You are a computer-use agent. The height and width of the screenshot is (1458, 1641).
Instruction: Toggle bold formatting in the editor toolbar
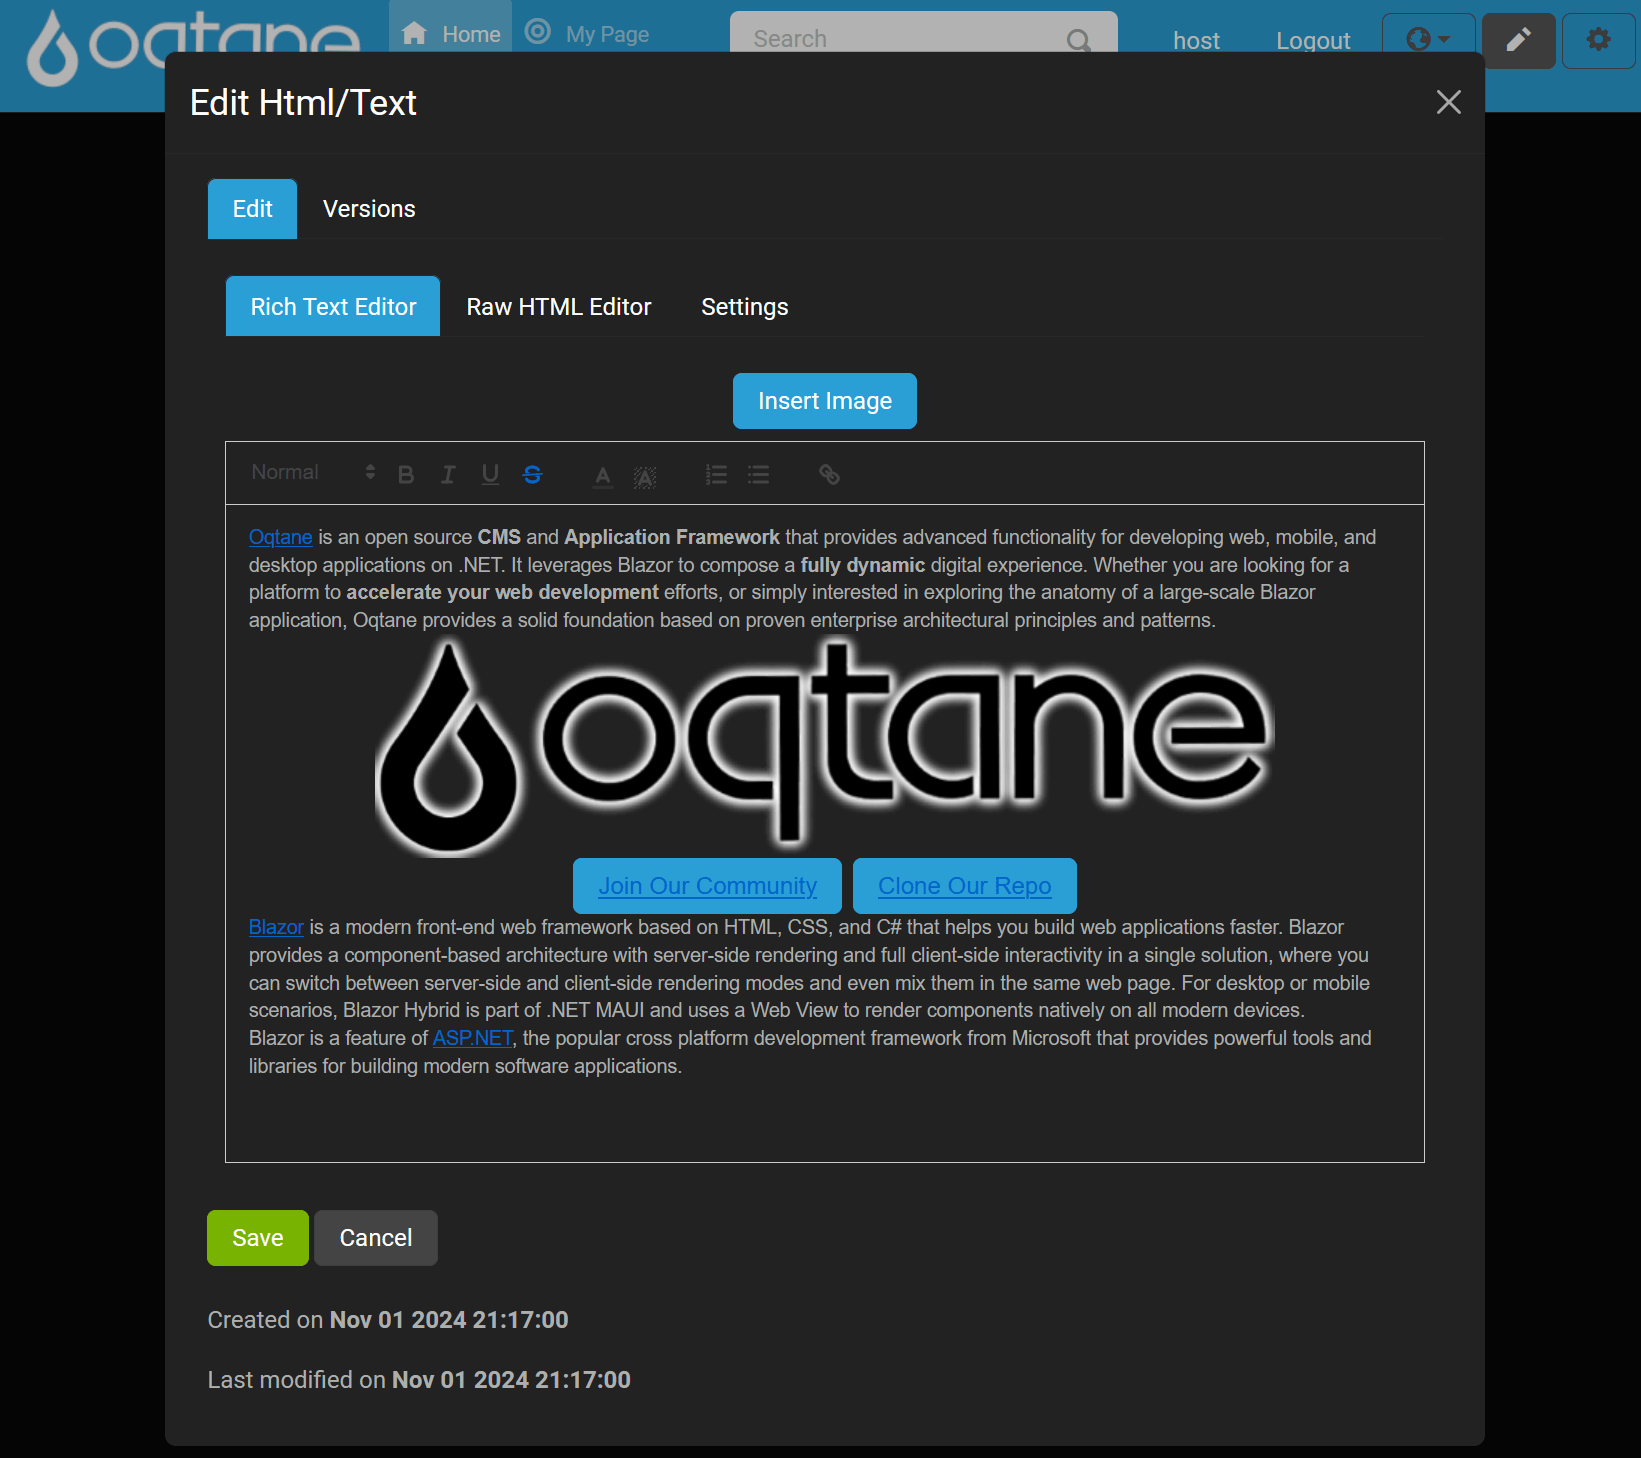pyautogui.click(x=406, y=475)
